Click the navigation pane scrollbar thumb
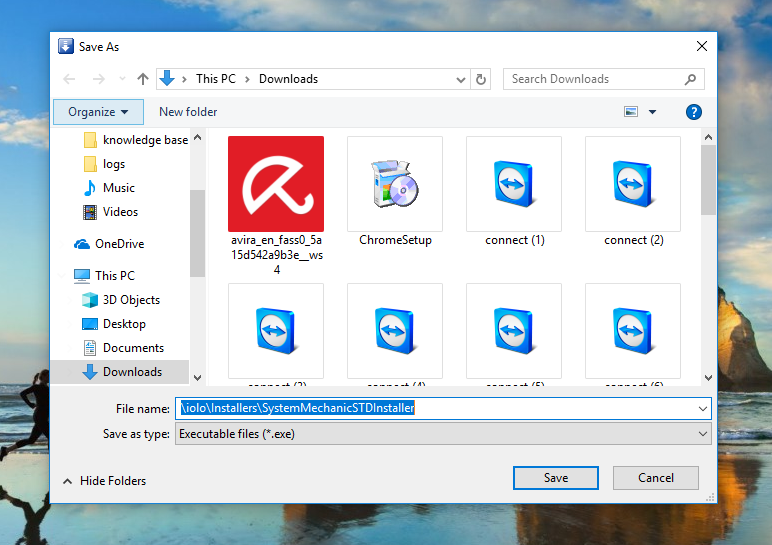This screenshot has width=772, height=545. pos(197,233)
